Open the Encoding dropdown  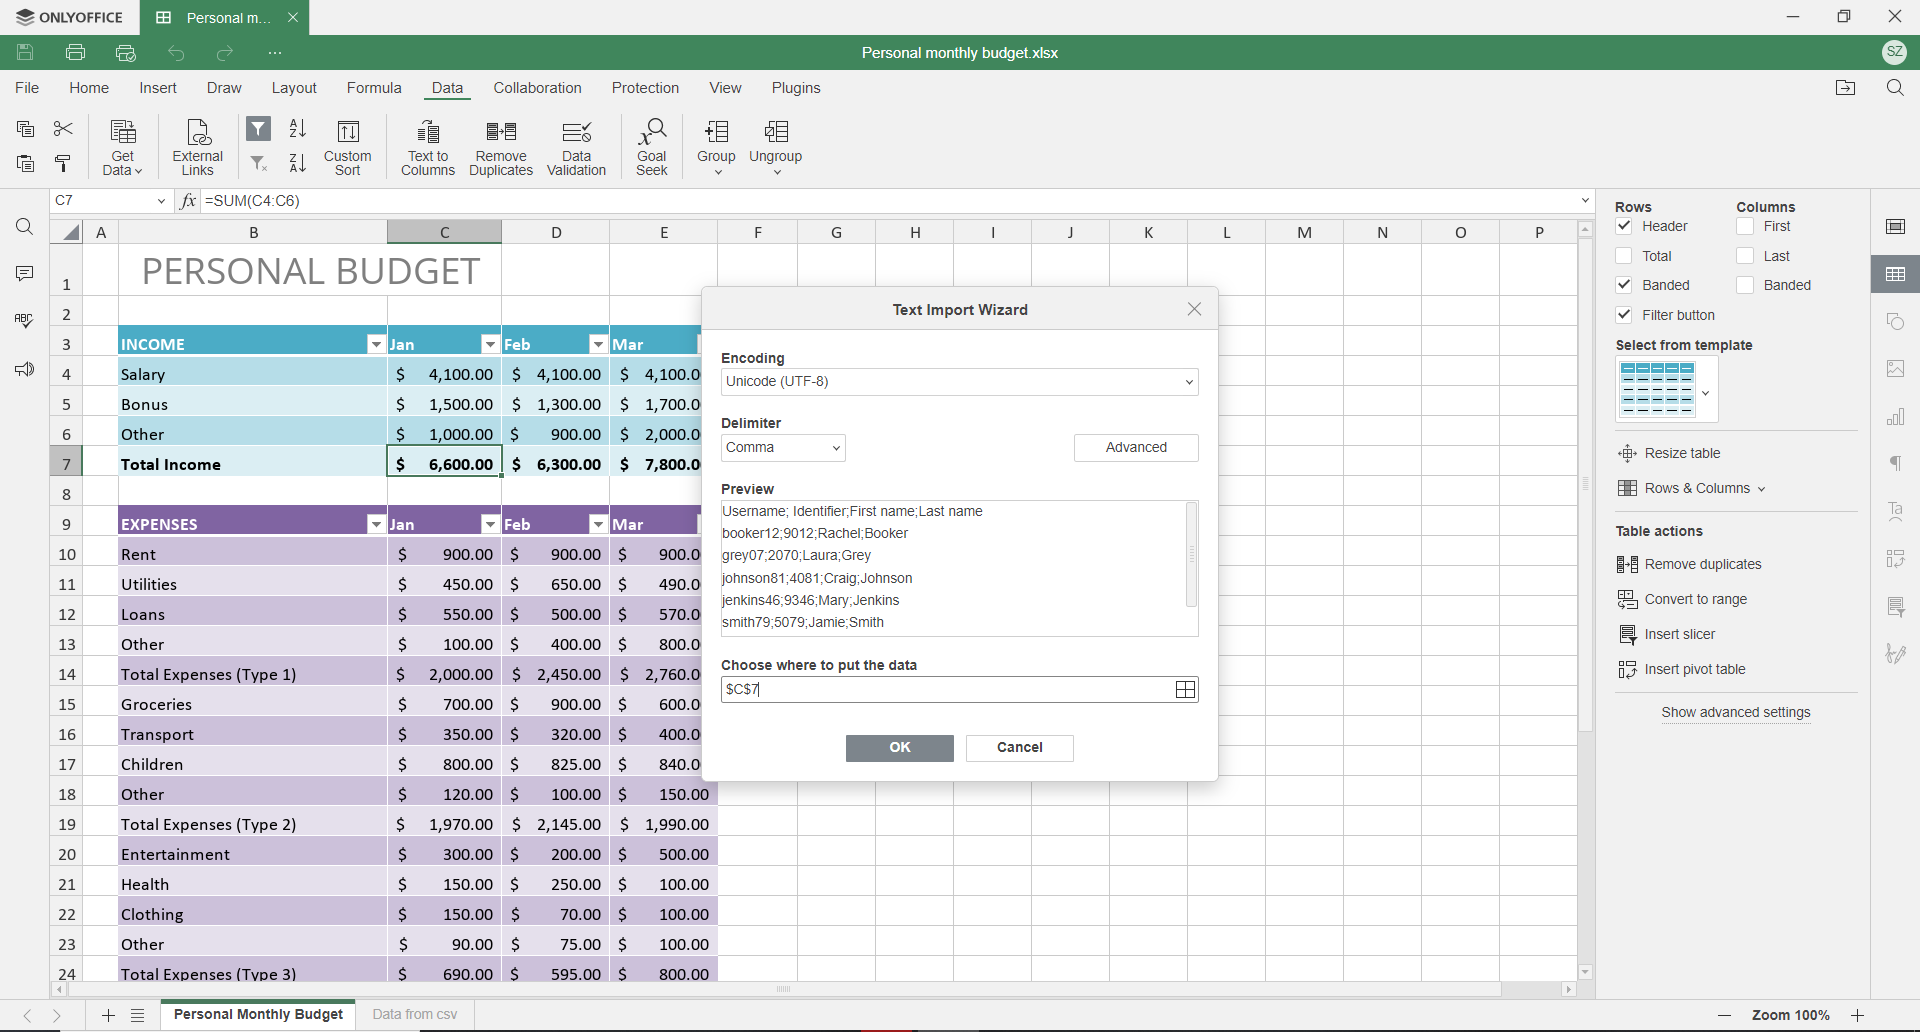pos(960,382)
